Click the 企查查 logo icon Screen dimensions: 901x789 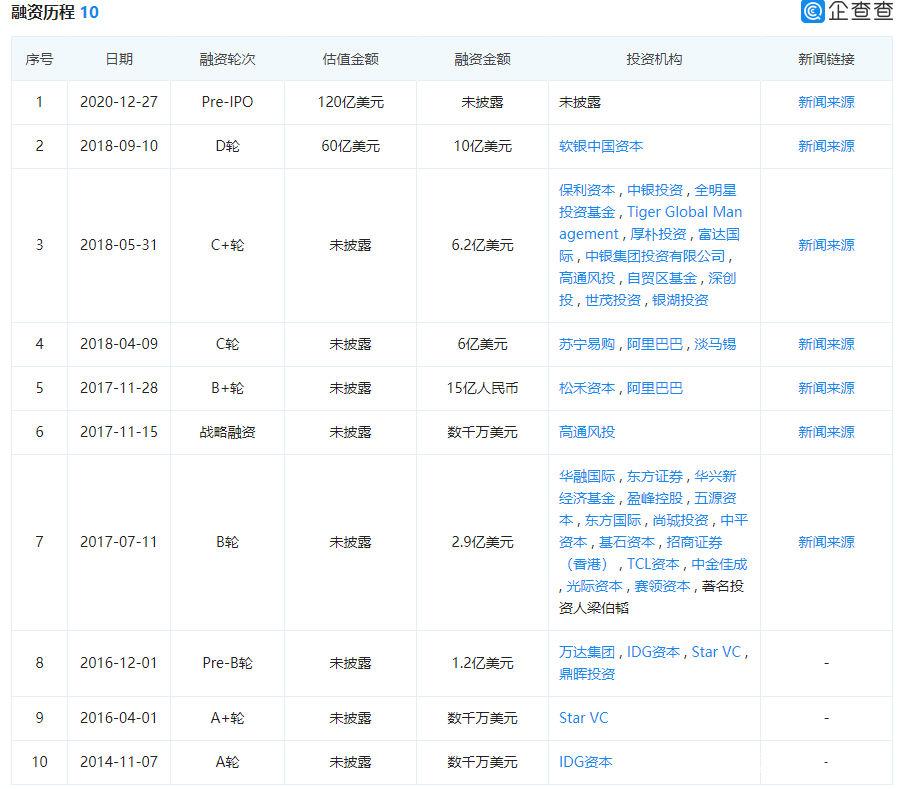click(x=813, y=12)
